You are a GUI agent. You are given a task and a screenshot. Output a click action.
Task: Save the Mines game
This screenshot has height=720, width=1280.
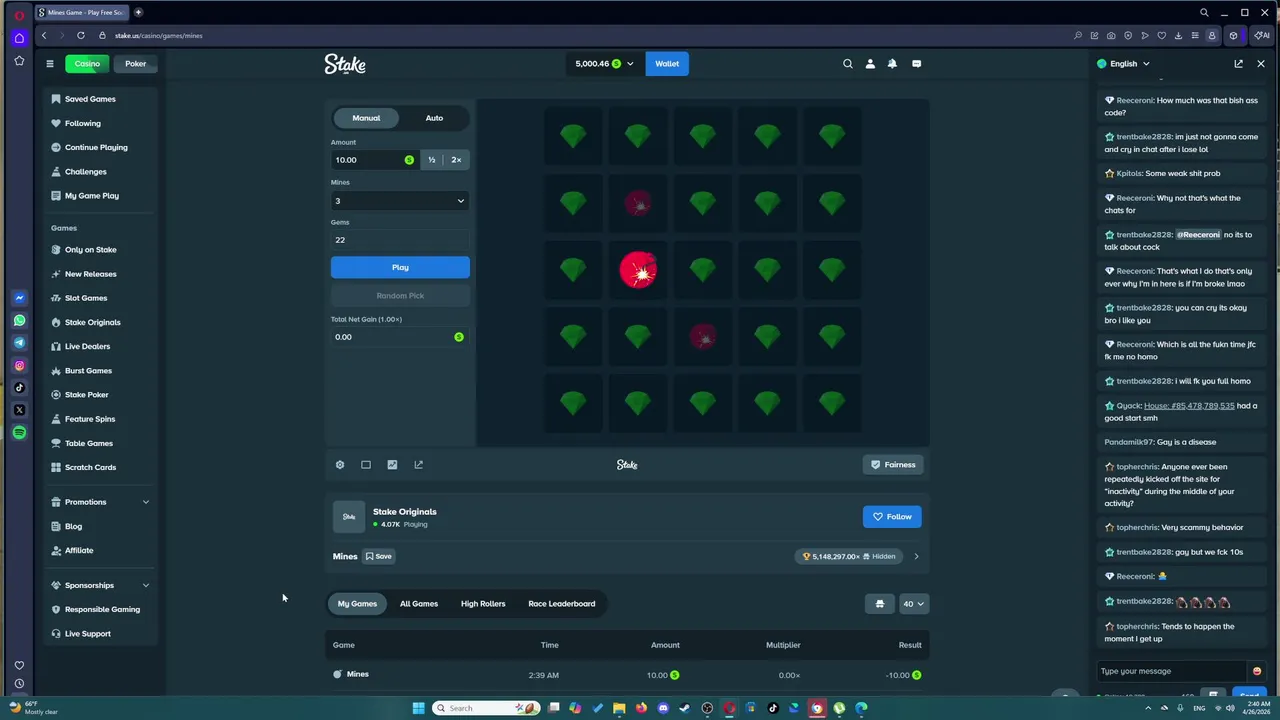[378, 556]
